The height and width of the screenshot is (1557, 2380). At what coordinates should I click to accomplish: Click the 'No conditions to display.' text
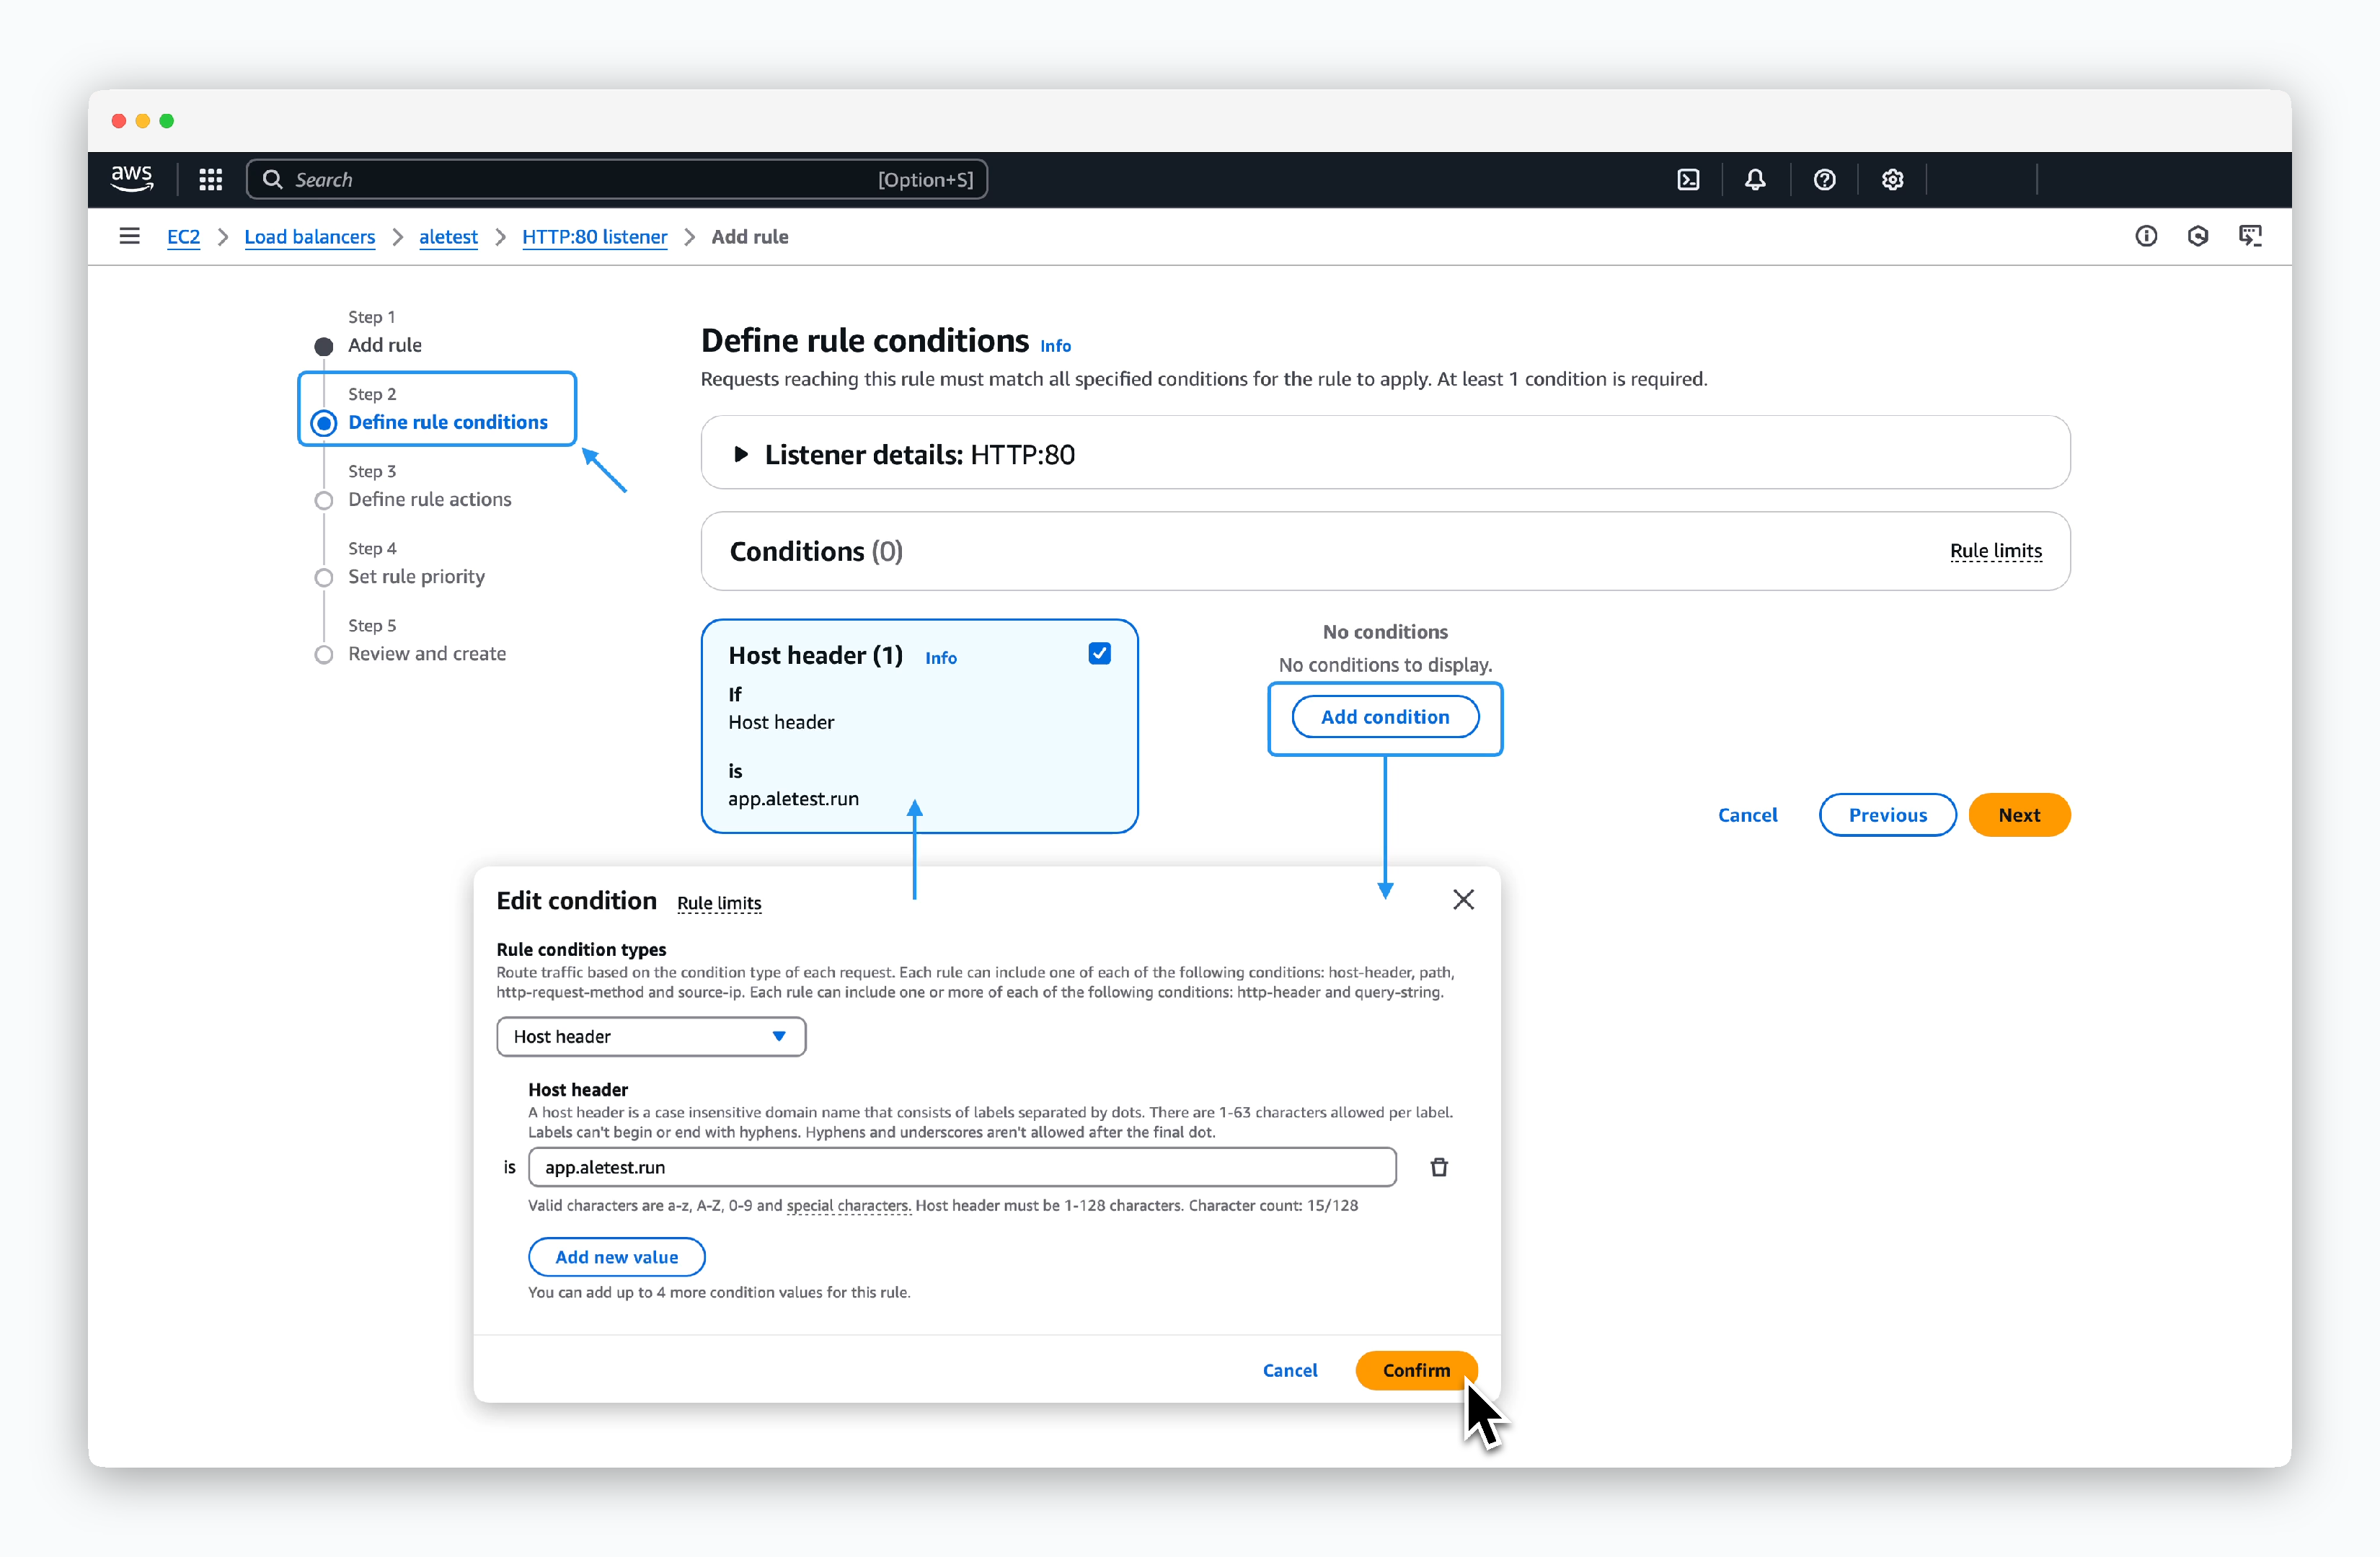click(1385, 665)
